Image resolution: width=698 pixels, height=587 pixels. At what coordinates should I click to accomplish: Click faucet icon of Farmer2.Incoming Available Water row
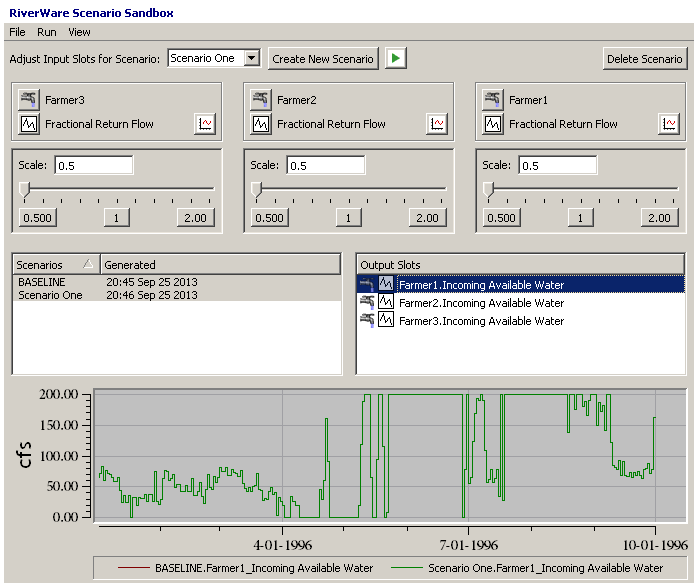coord(367,302)
